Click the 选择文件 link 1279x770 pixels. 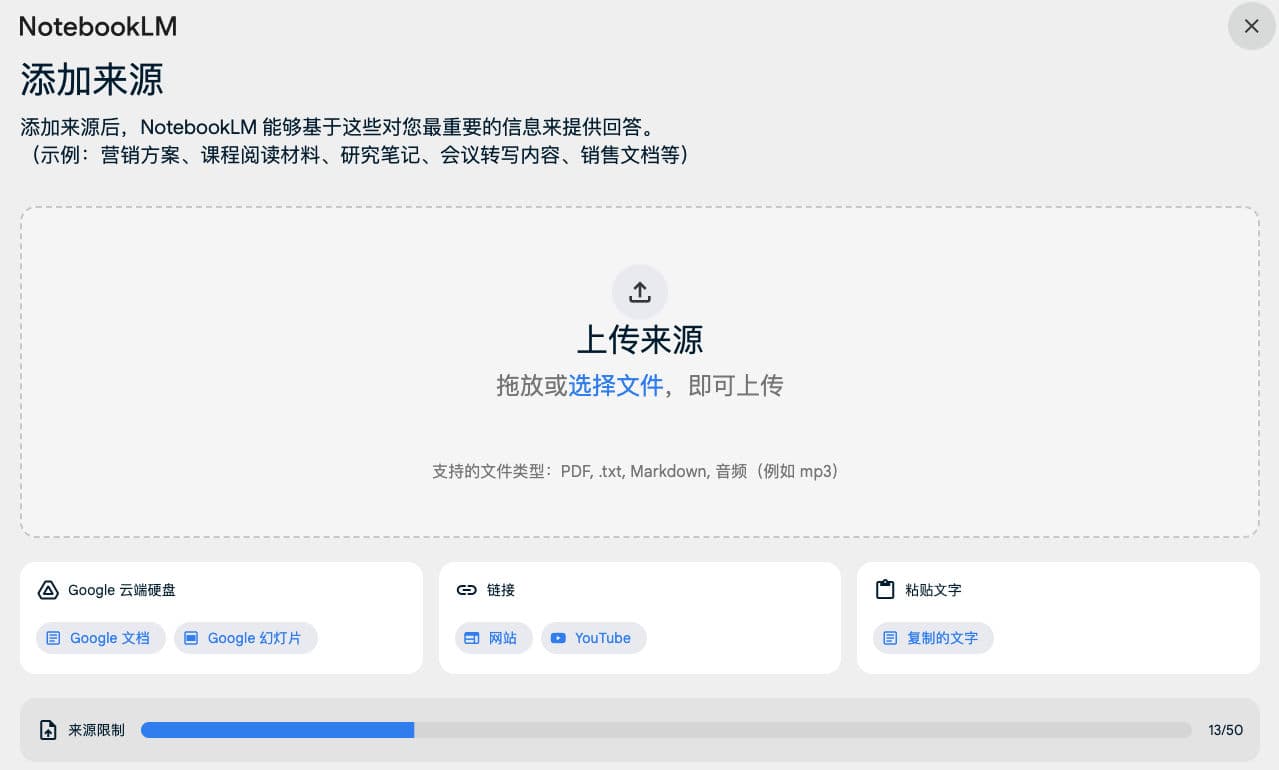(x=615, y=386)
